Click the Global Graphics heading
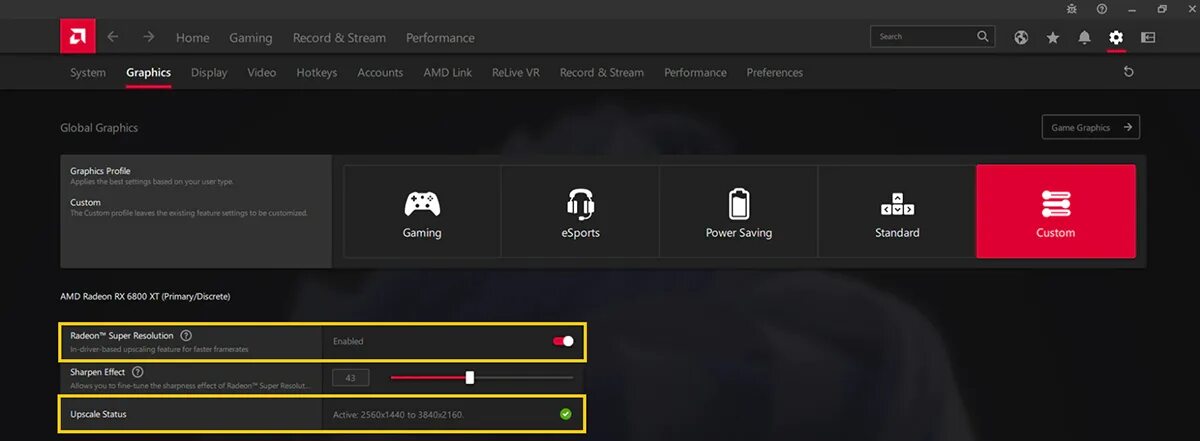The height and width of the screenshot is (441, 1200). tap(99, 128)
